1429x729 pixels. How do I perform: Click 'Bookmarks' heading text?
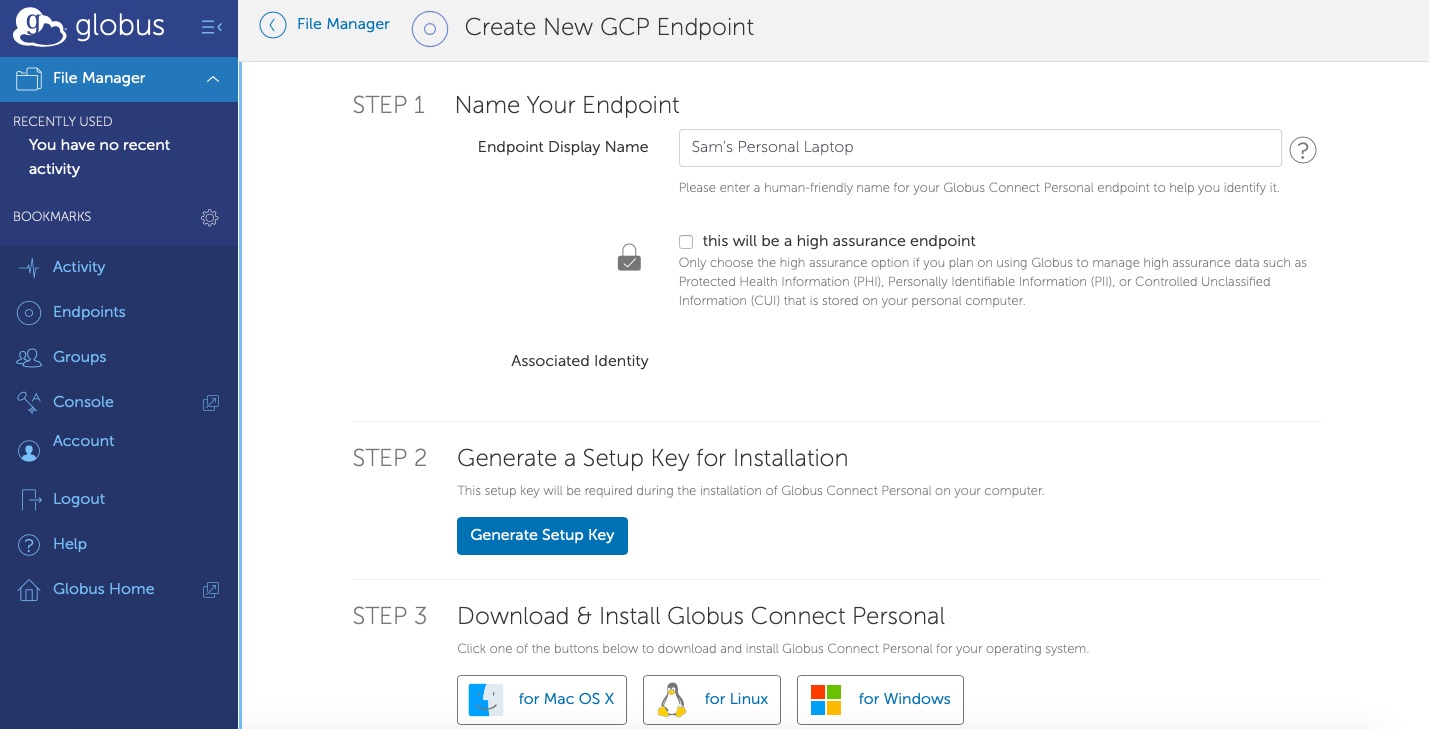52,216
